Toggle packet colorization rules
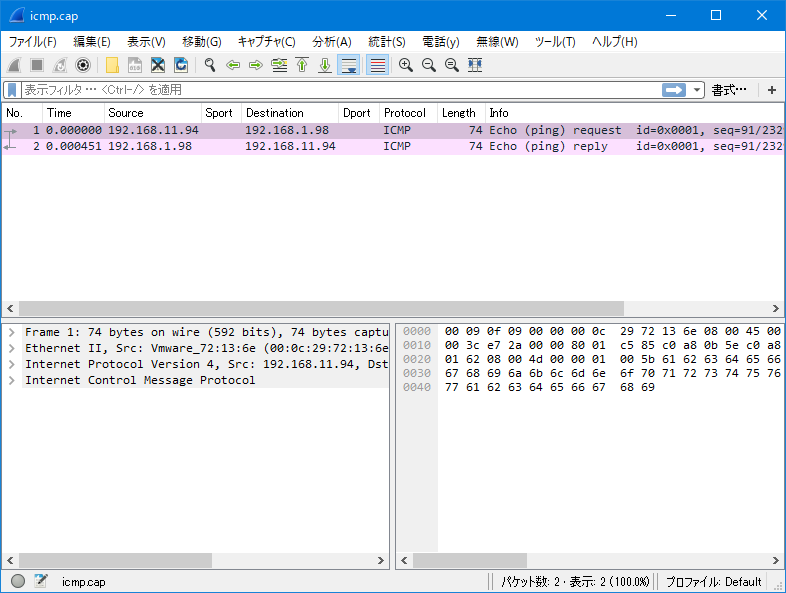Screen dimensions: 786x593 (x=377, y=65)
